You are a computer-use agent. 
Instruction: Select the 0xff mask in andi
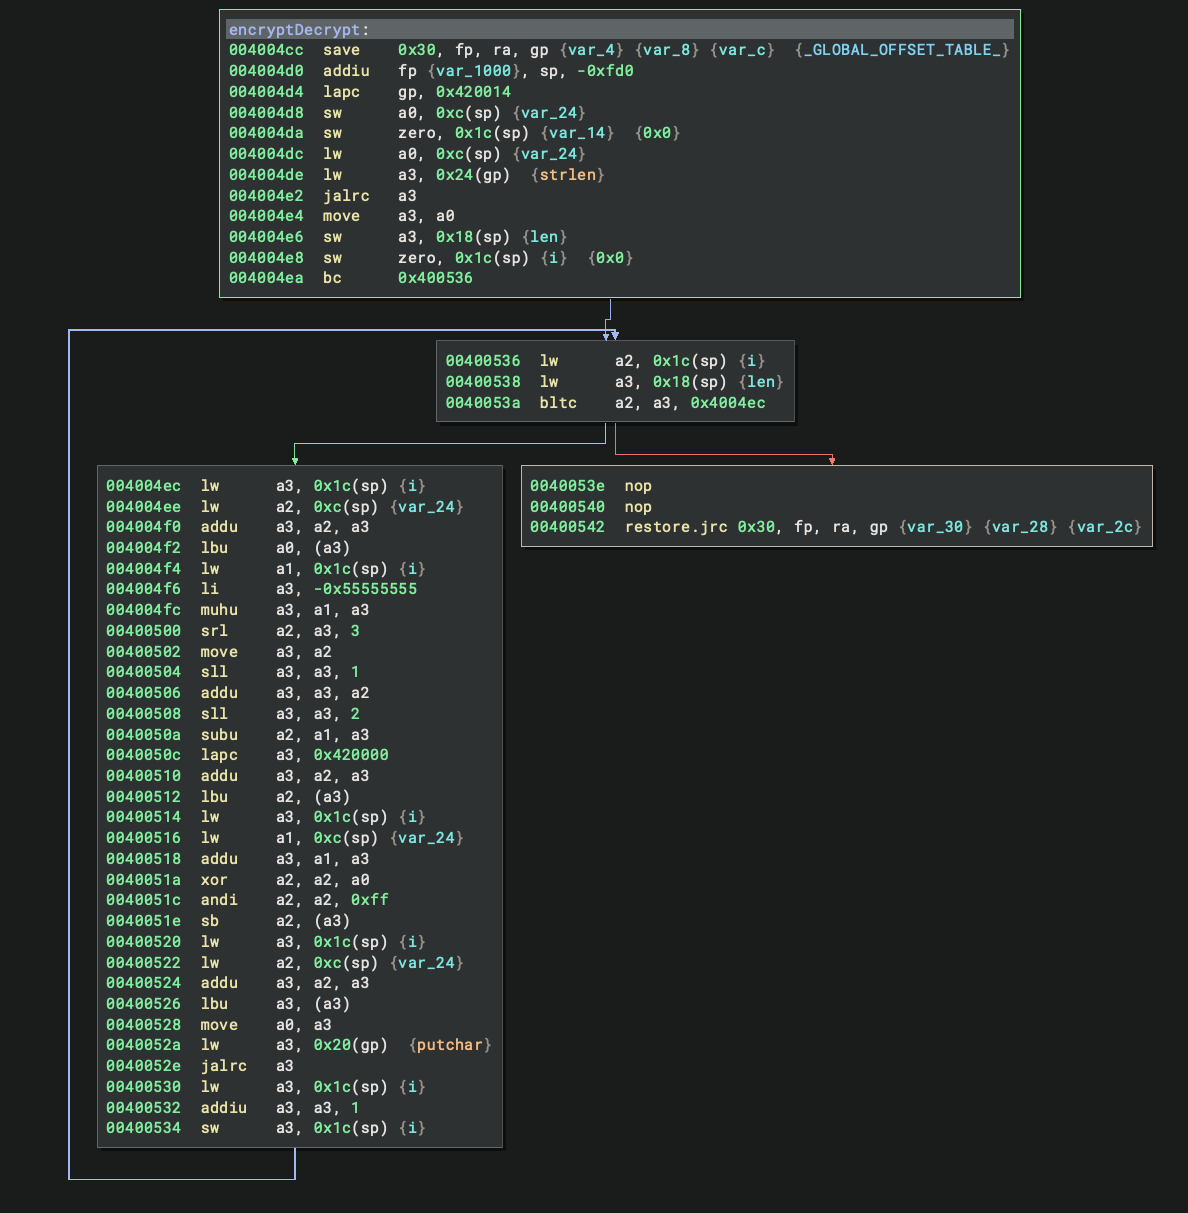(370, 900)
